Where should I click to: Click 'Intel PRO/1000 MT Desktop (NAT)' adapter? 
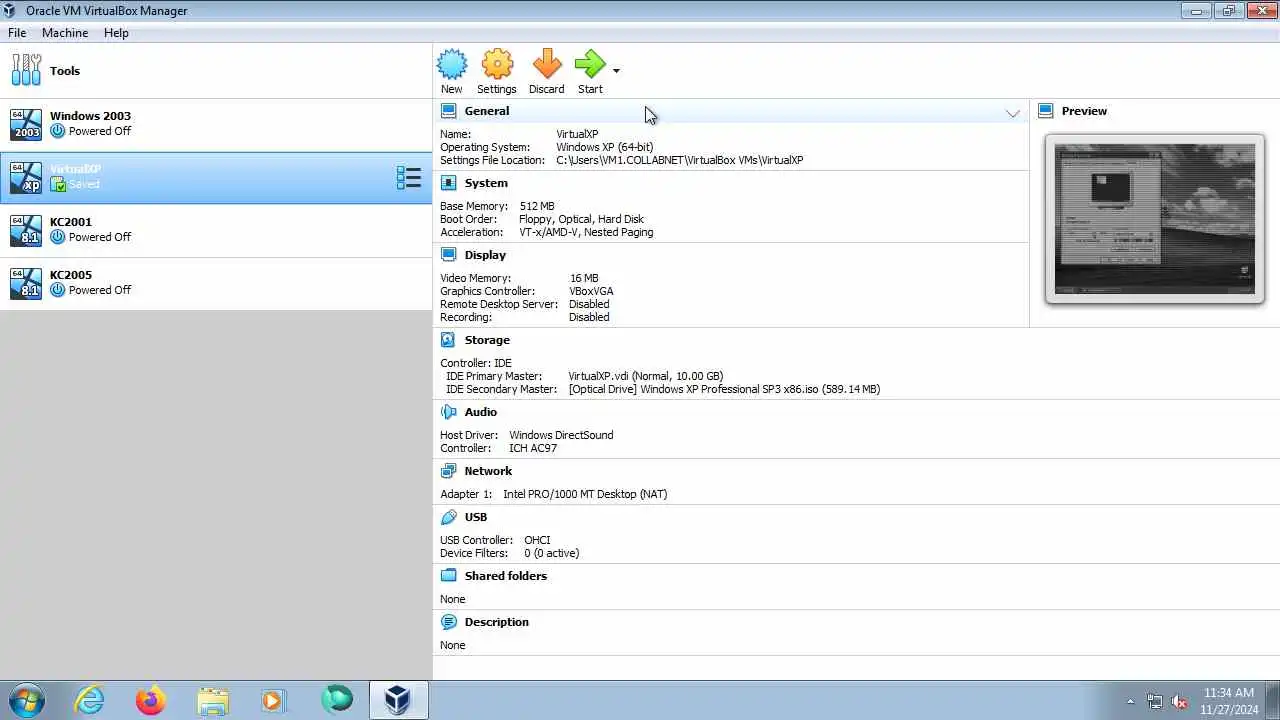(585, 494)
